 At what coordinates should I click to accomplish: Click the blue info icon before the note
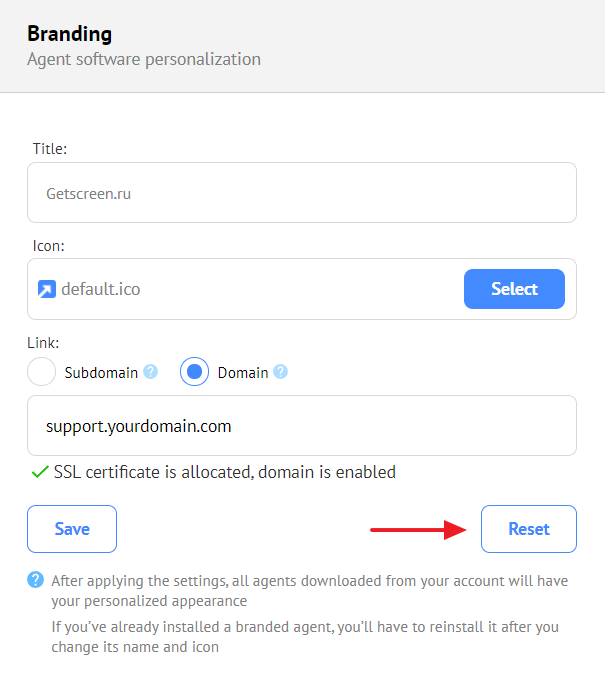35,580
